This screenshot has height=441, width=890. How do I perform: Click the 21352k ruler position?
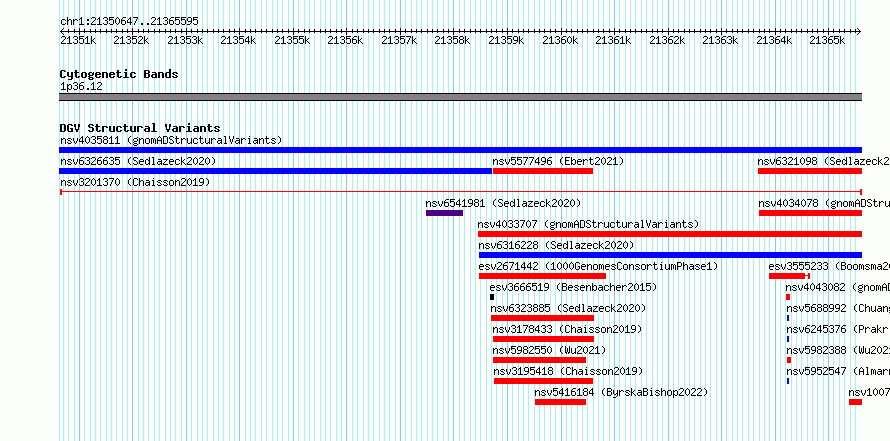[x=131, y=40]
